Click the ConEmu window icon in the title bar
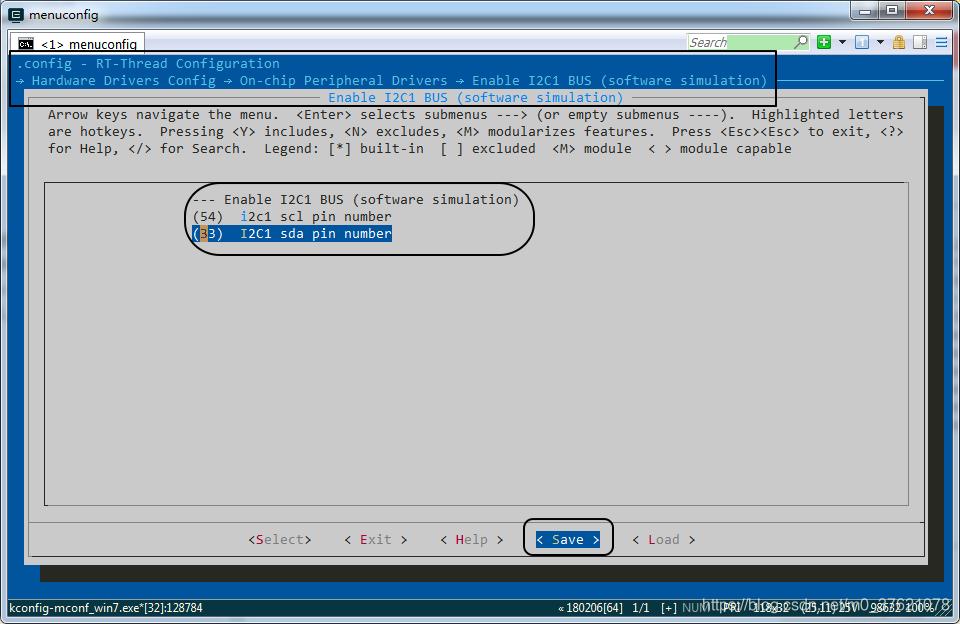 [16, 14]
